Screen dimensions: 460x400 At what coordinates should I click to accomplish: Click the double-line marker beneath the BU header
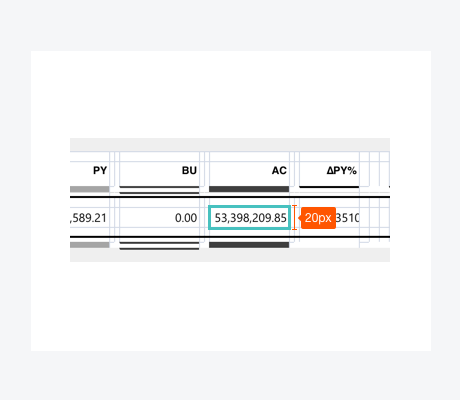pos(159,190)
